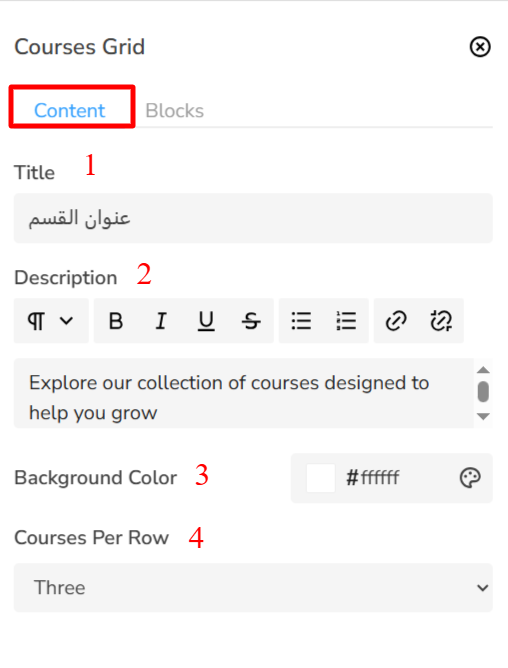The height and width of the screenshot is (668, 508).
Task: Apply strikethrough to description text
Action: coord(251,321)
